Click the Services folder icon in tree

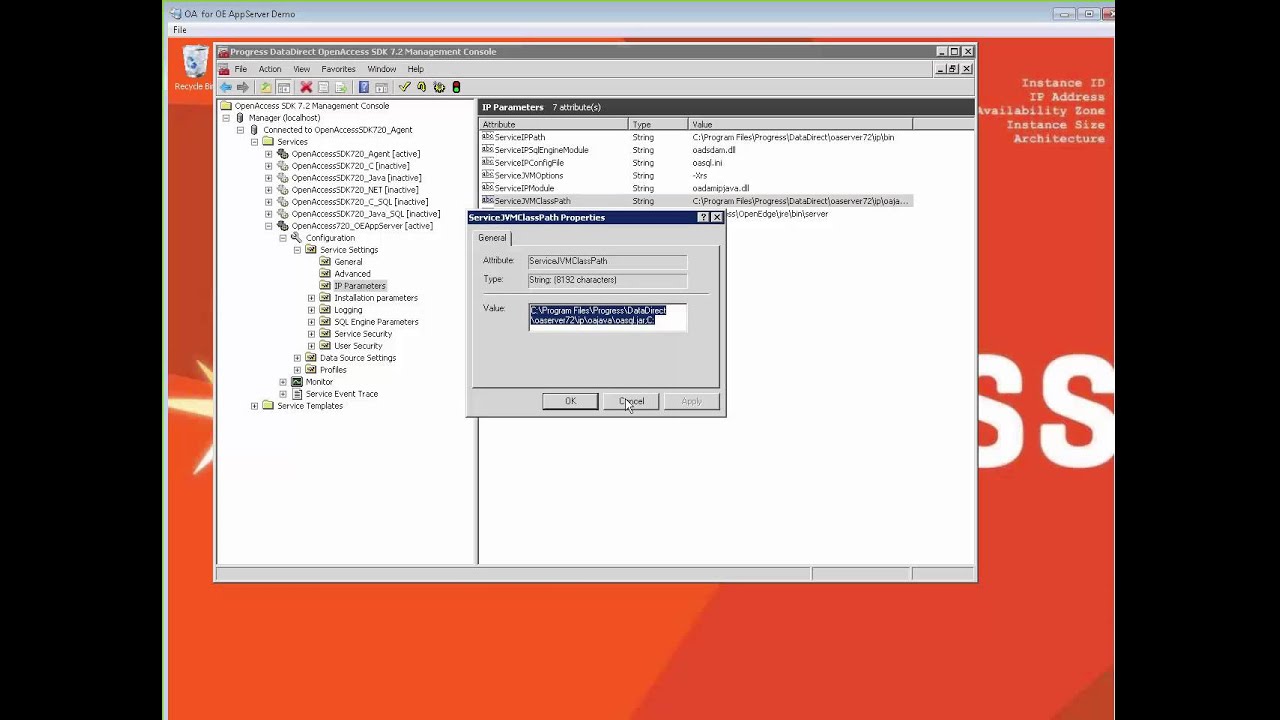tap(268, 142)
